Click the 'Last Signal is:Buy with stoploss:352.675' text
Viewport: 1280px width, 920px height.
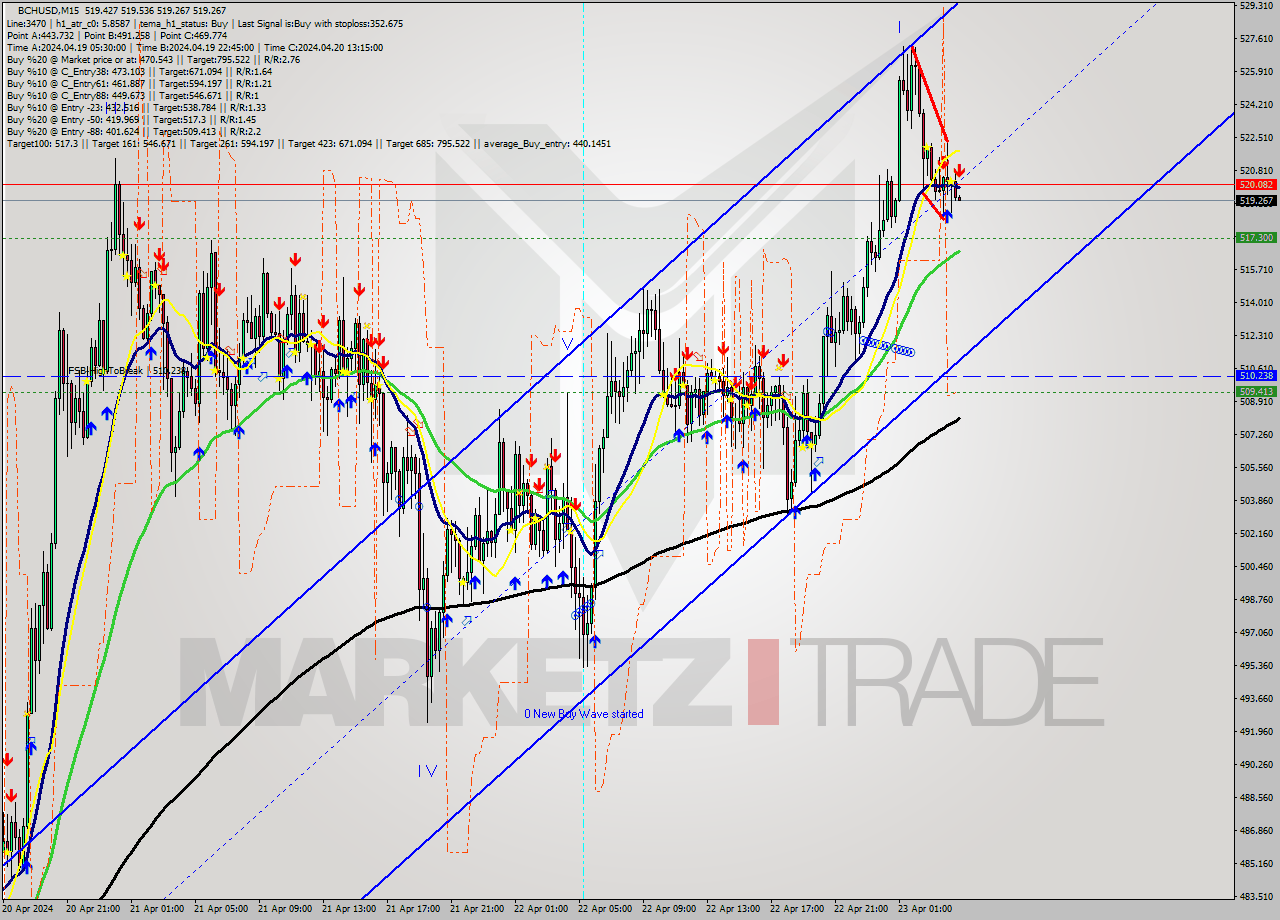click(318, 22)
